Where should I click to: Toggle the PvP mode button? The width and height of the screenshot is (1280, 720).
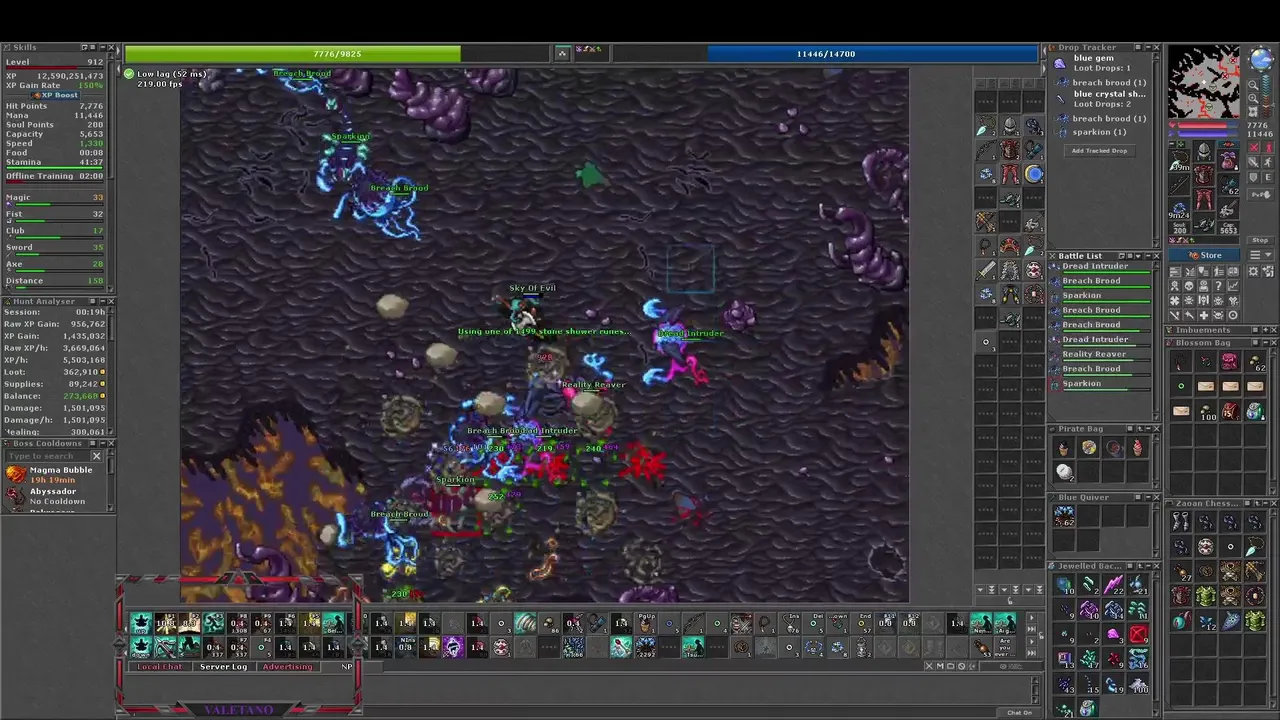pos(1260,194)
